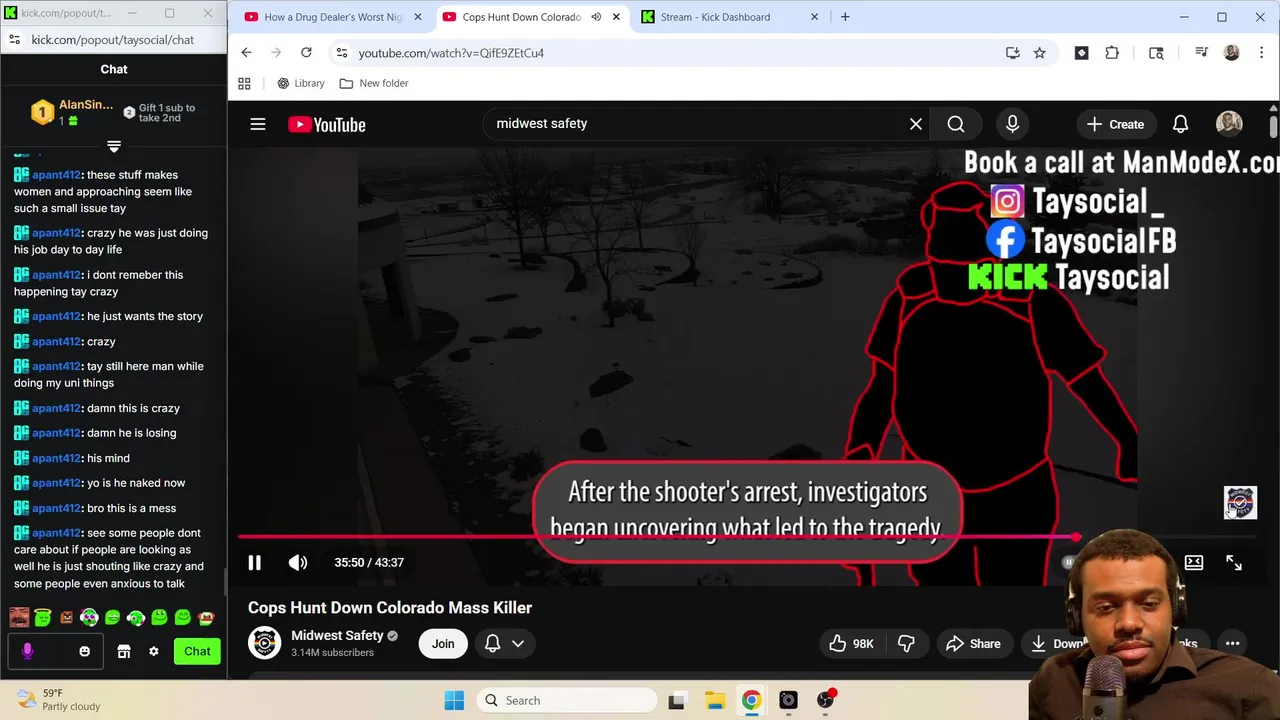Open the Windows taskbar Search box
1280x720 pixels.
point(567,700)
